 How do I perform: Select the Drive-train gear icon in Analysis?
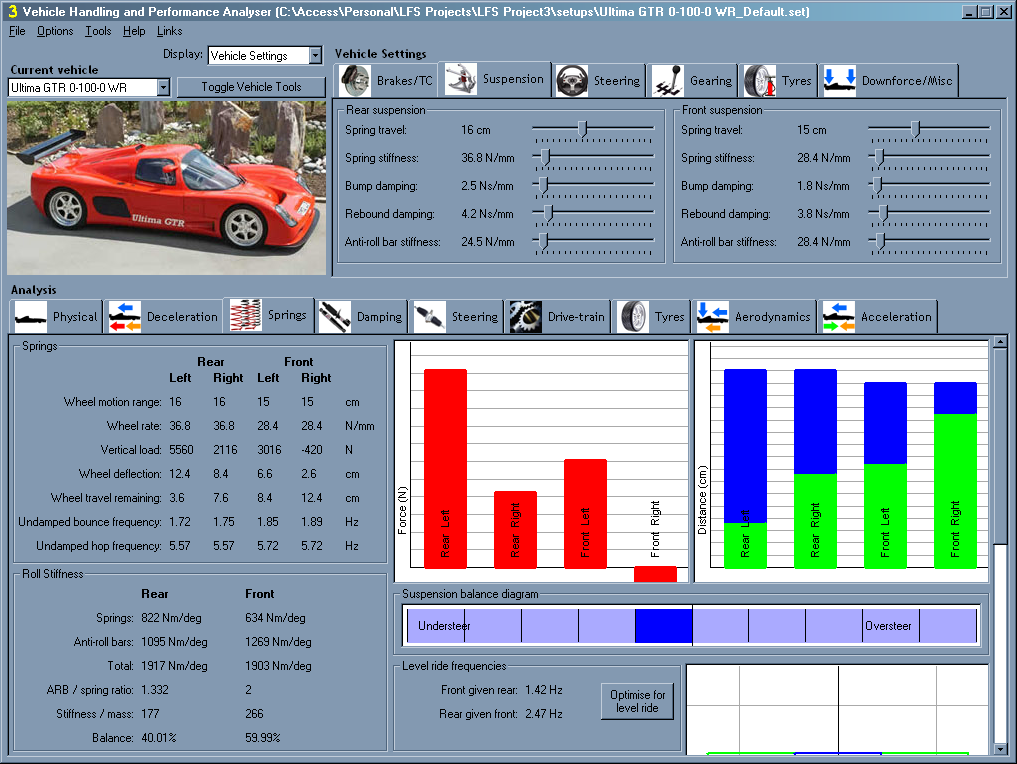click(525, 316)
